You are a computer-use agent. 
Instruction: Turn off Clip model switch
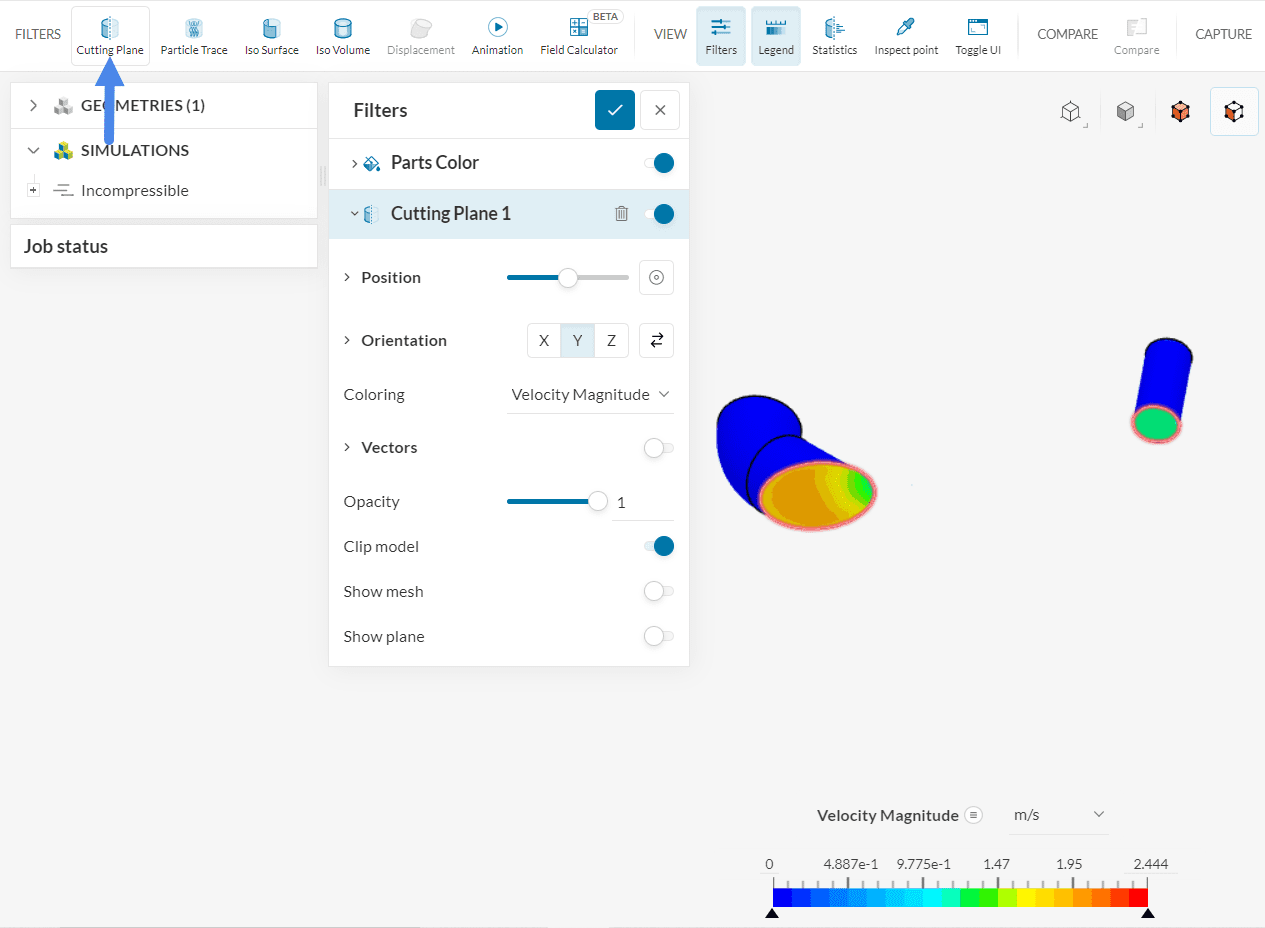pyautogui.click(x=658, y=547)
